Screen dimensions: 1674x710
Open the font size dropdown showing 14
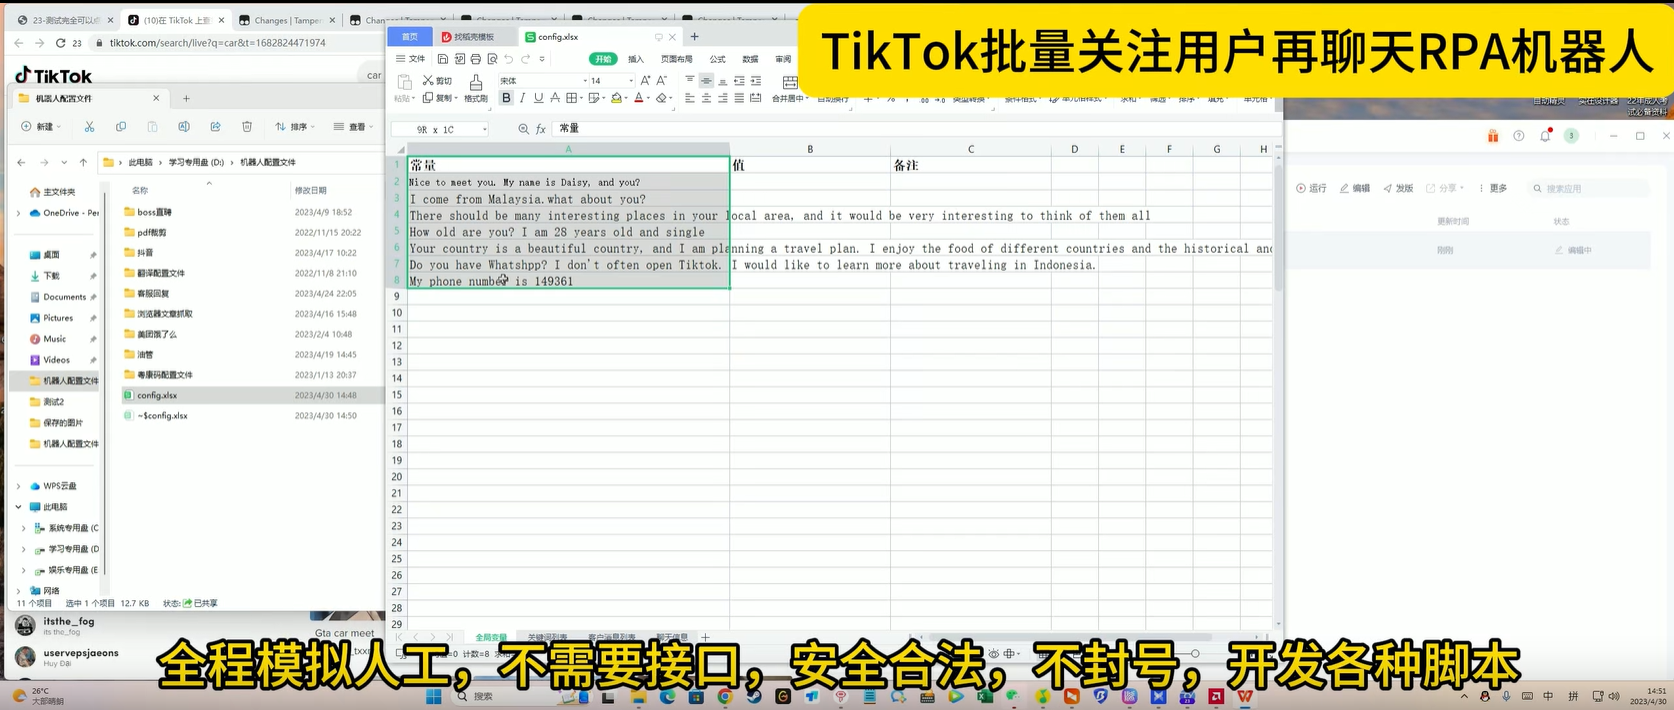coord(610,81)
